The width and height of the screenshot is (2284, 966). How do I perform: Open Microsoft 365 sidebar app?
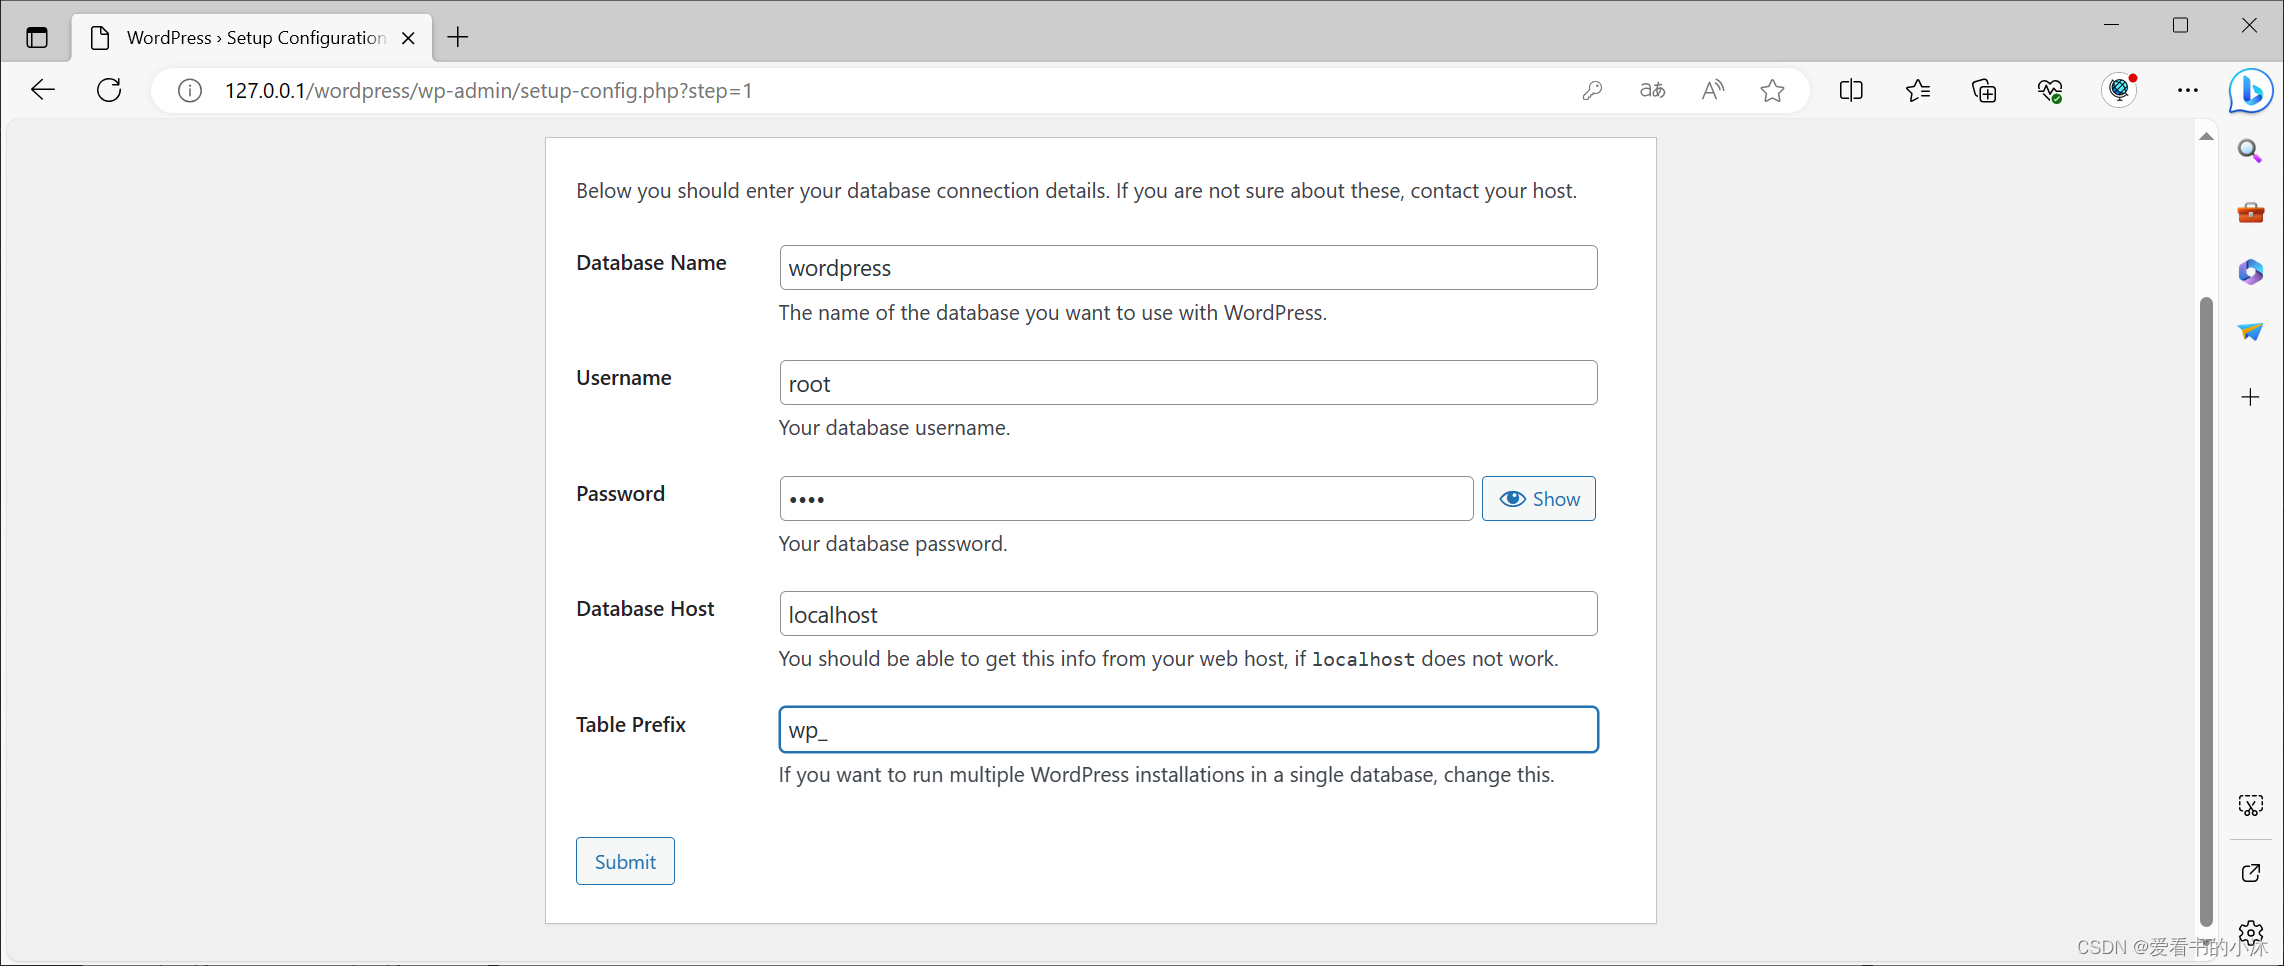[2250, 272]
